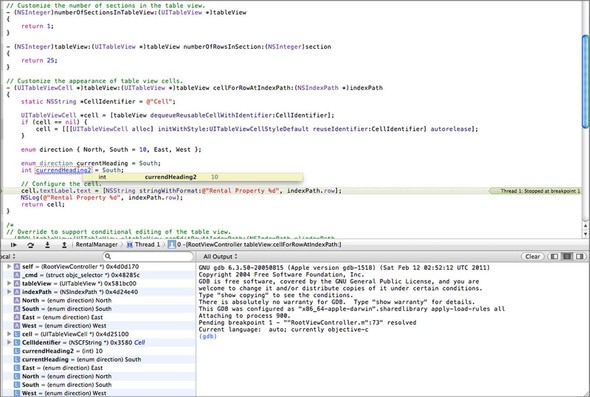590x397 pixels.
Task: Click the numberOfRowsInSection method signature
Action: coord(169,47)
